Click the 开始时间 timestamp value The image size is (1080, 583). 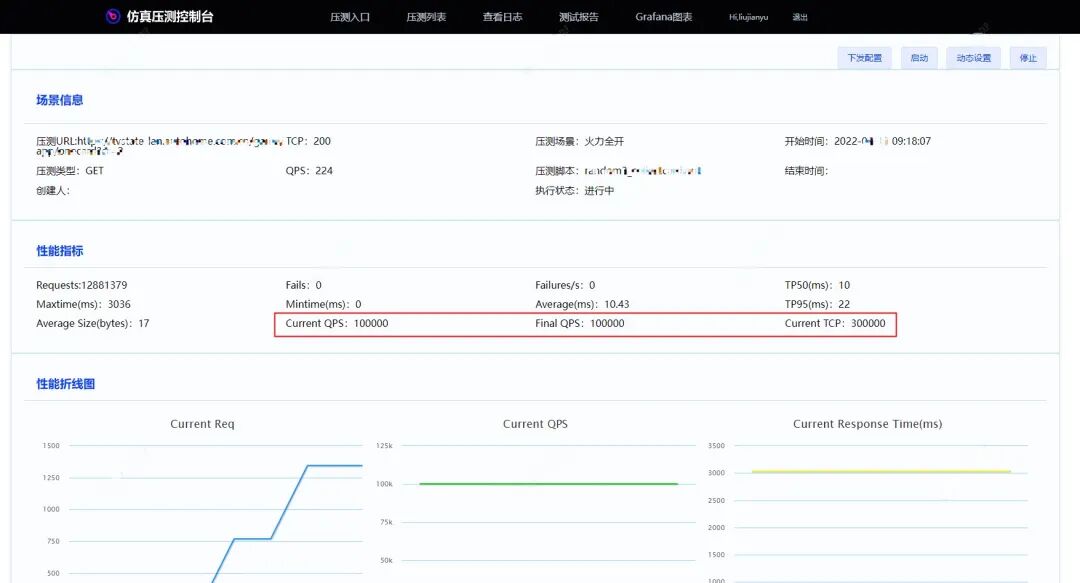[x=882, y=141]
